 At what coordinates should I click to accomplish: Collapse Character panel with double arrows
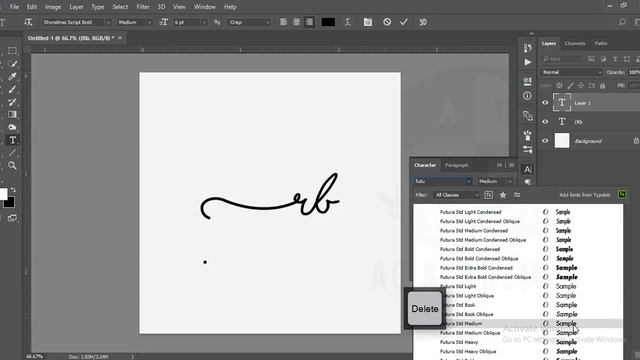500,165
